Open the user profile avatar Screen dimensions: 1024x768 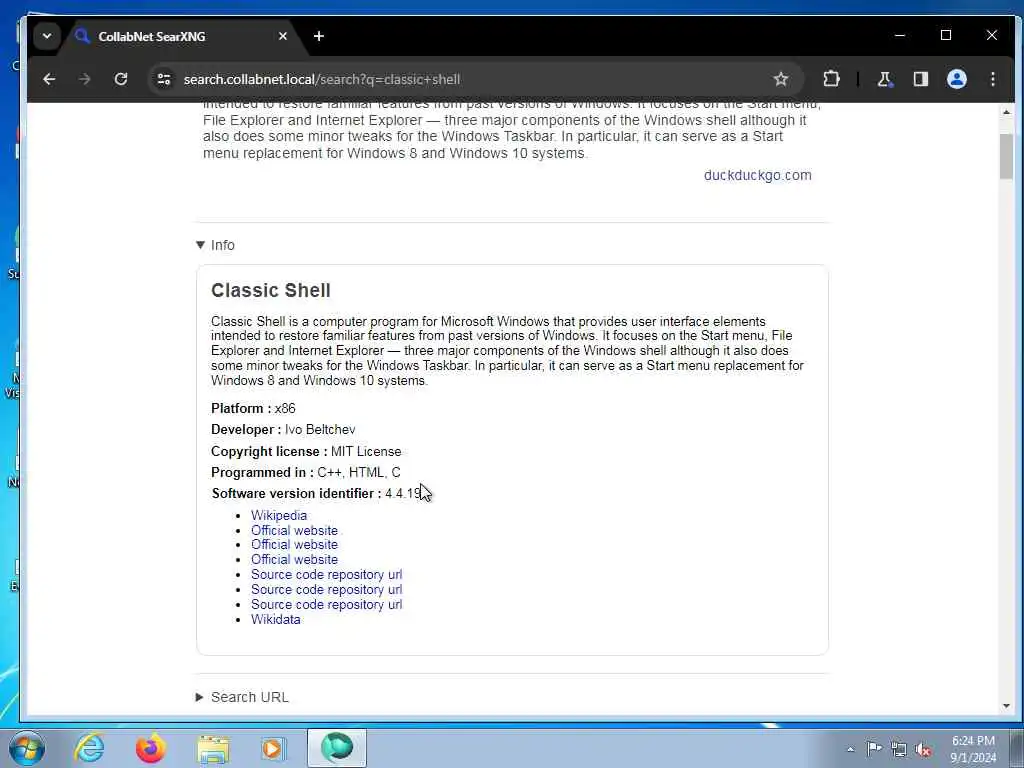pos(957,79)
